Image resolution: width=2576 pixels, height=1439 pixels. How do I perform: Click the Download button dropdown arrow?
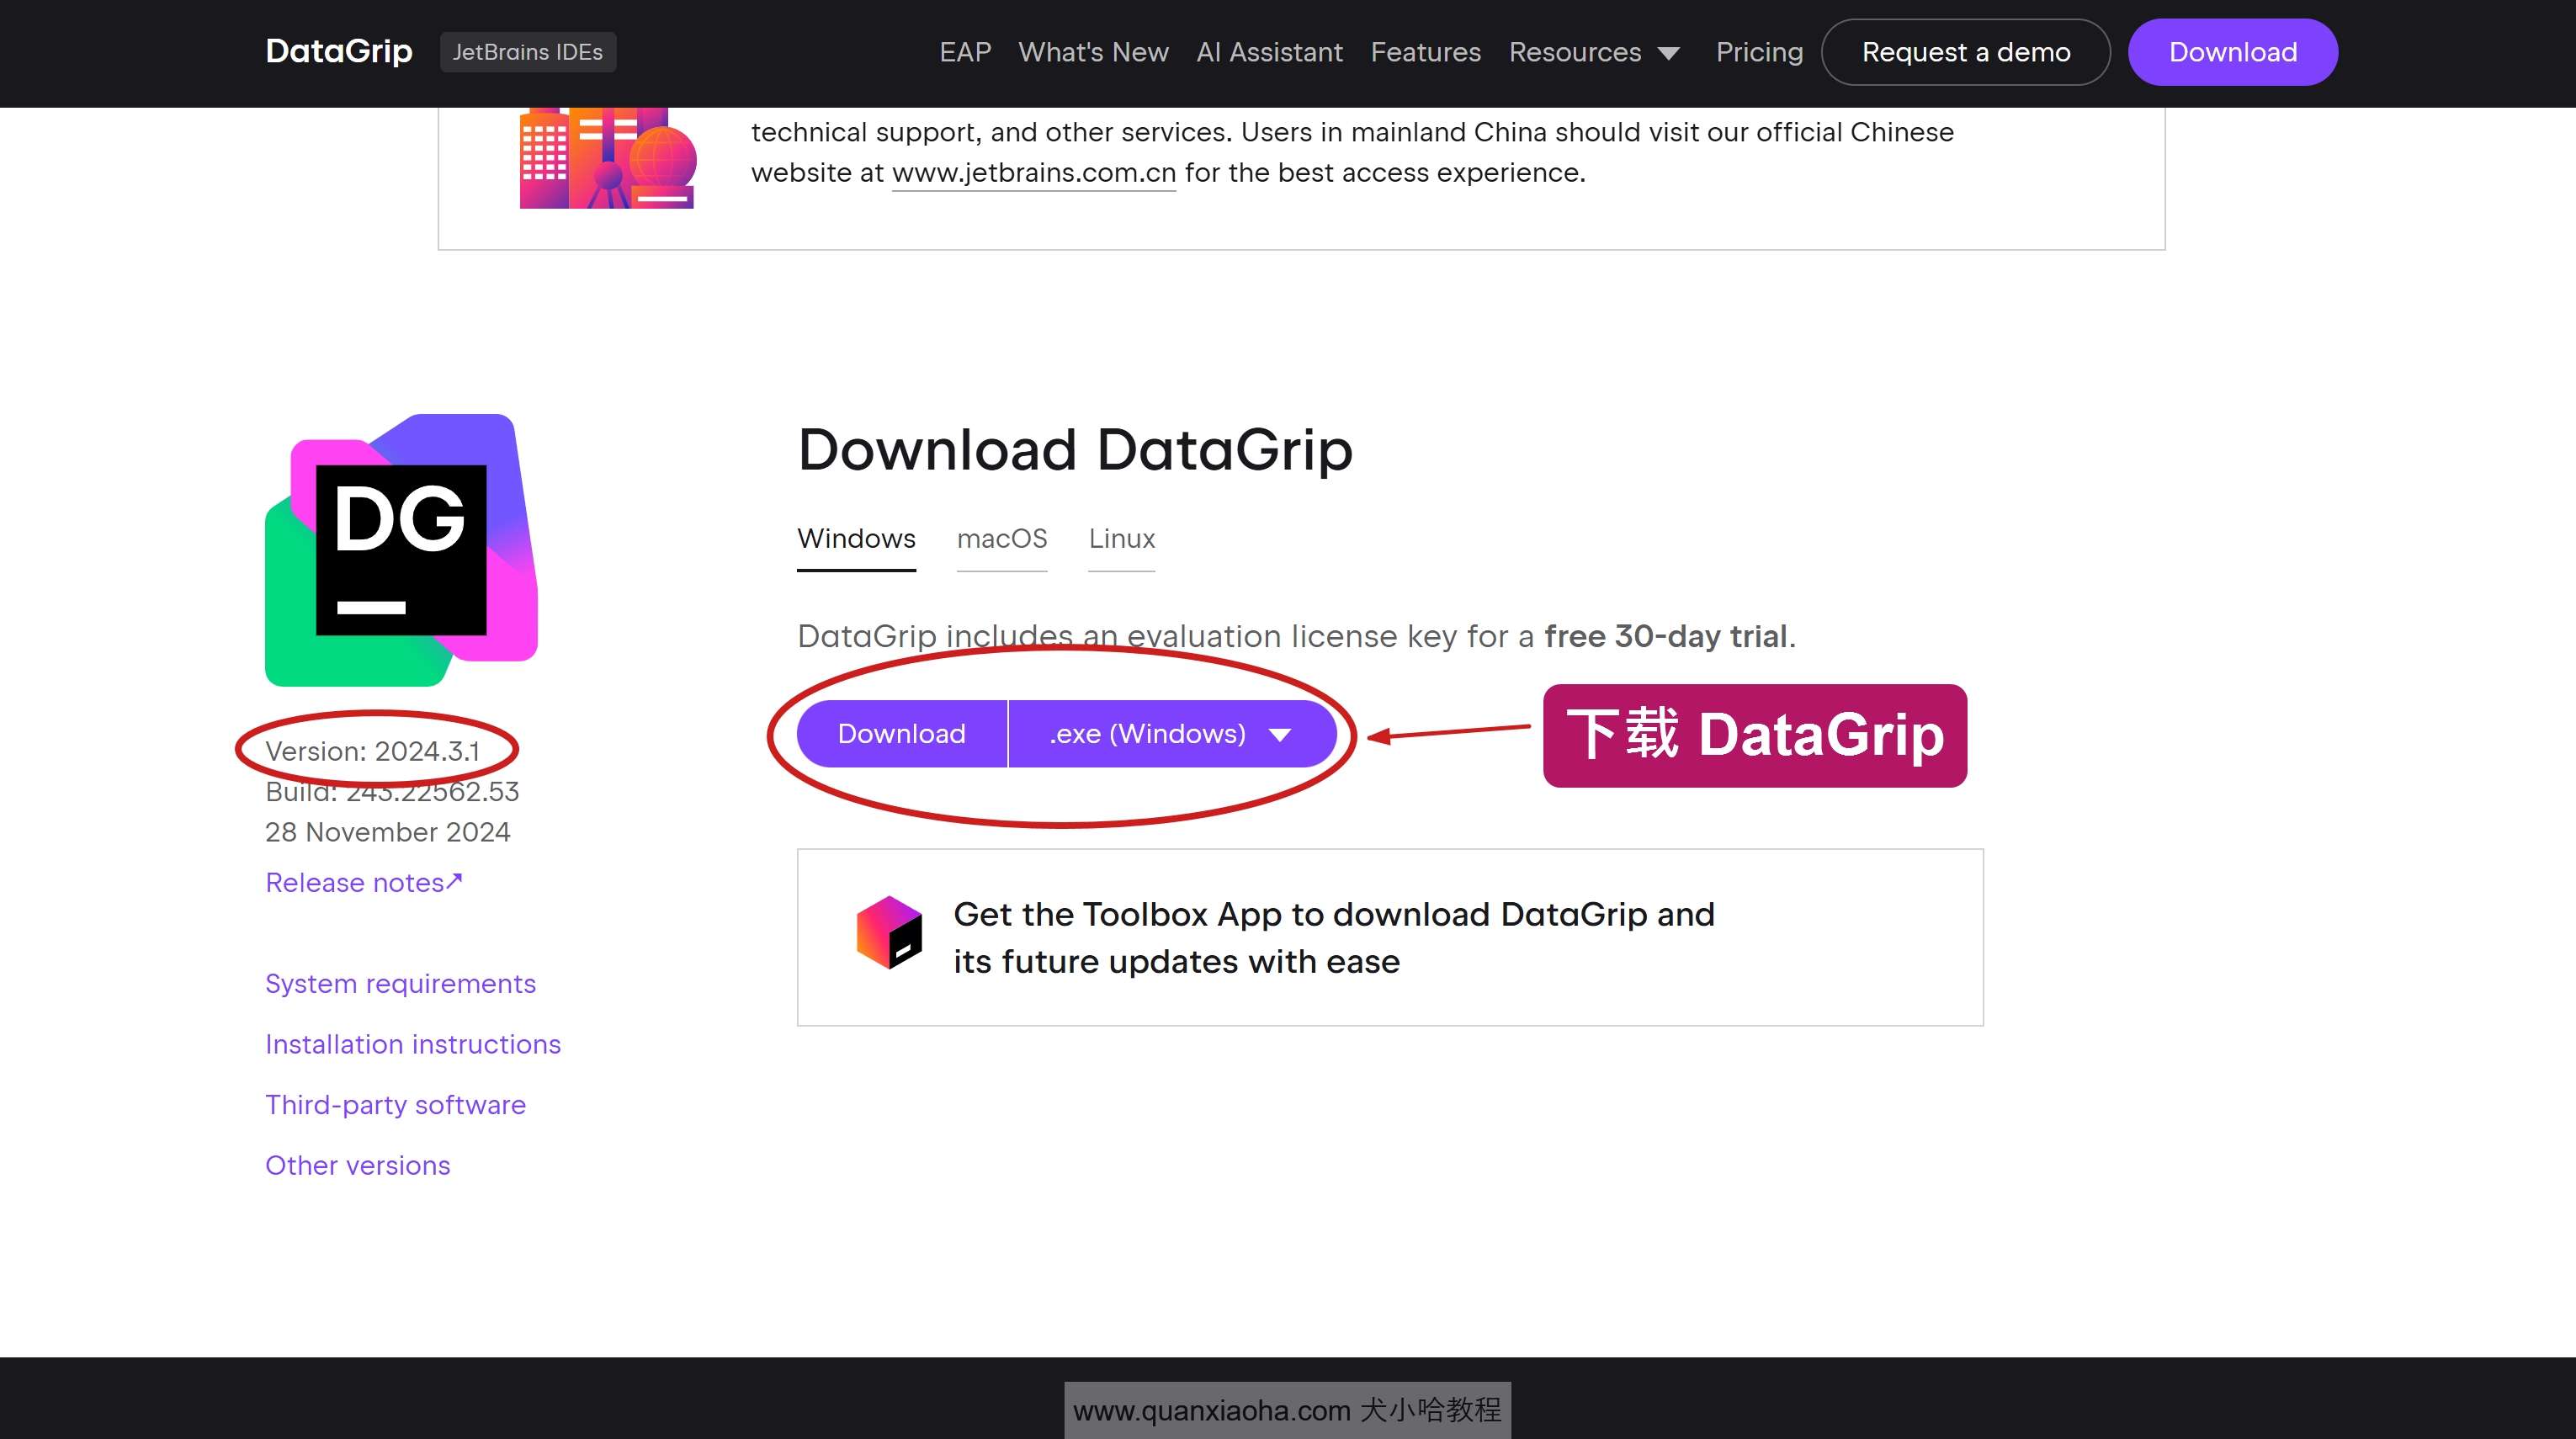click(x=1283, y=733)
